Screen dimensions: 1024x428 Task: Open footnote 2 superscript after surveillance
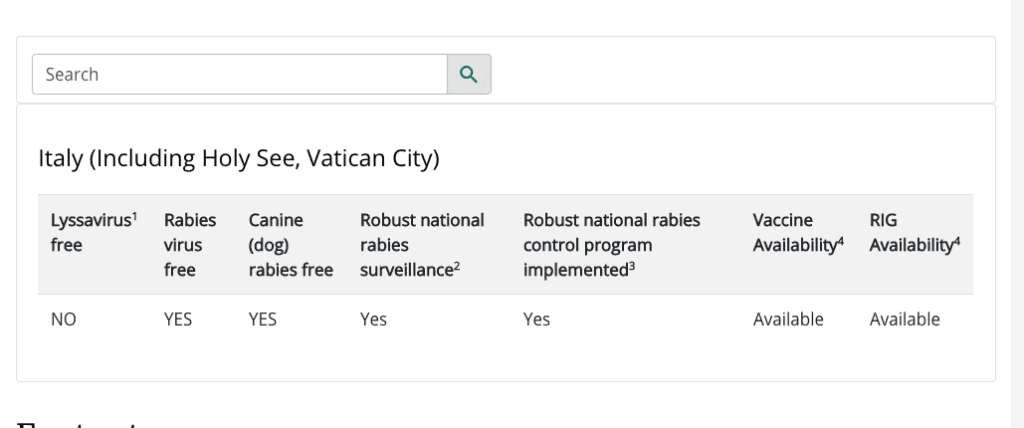[457, 266]
